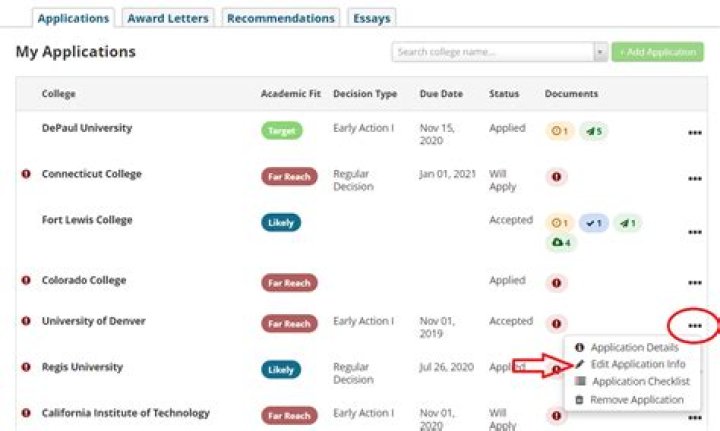The height and width of the screenshot is (431, 720).
Task: Click the Far Reach badge for Connecticut College
Action: pyautogui.click(x=289, y=177)
